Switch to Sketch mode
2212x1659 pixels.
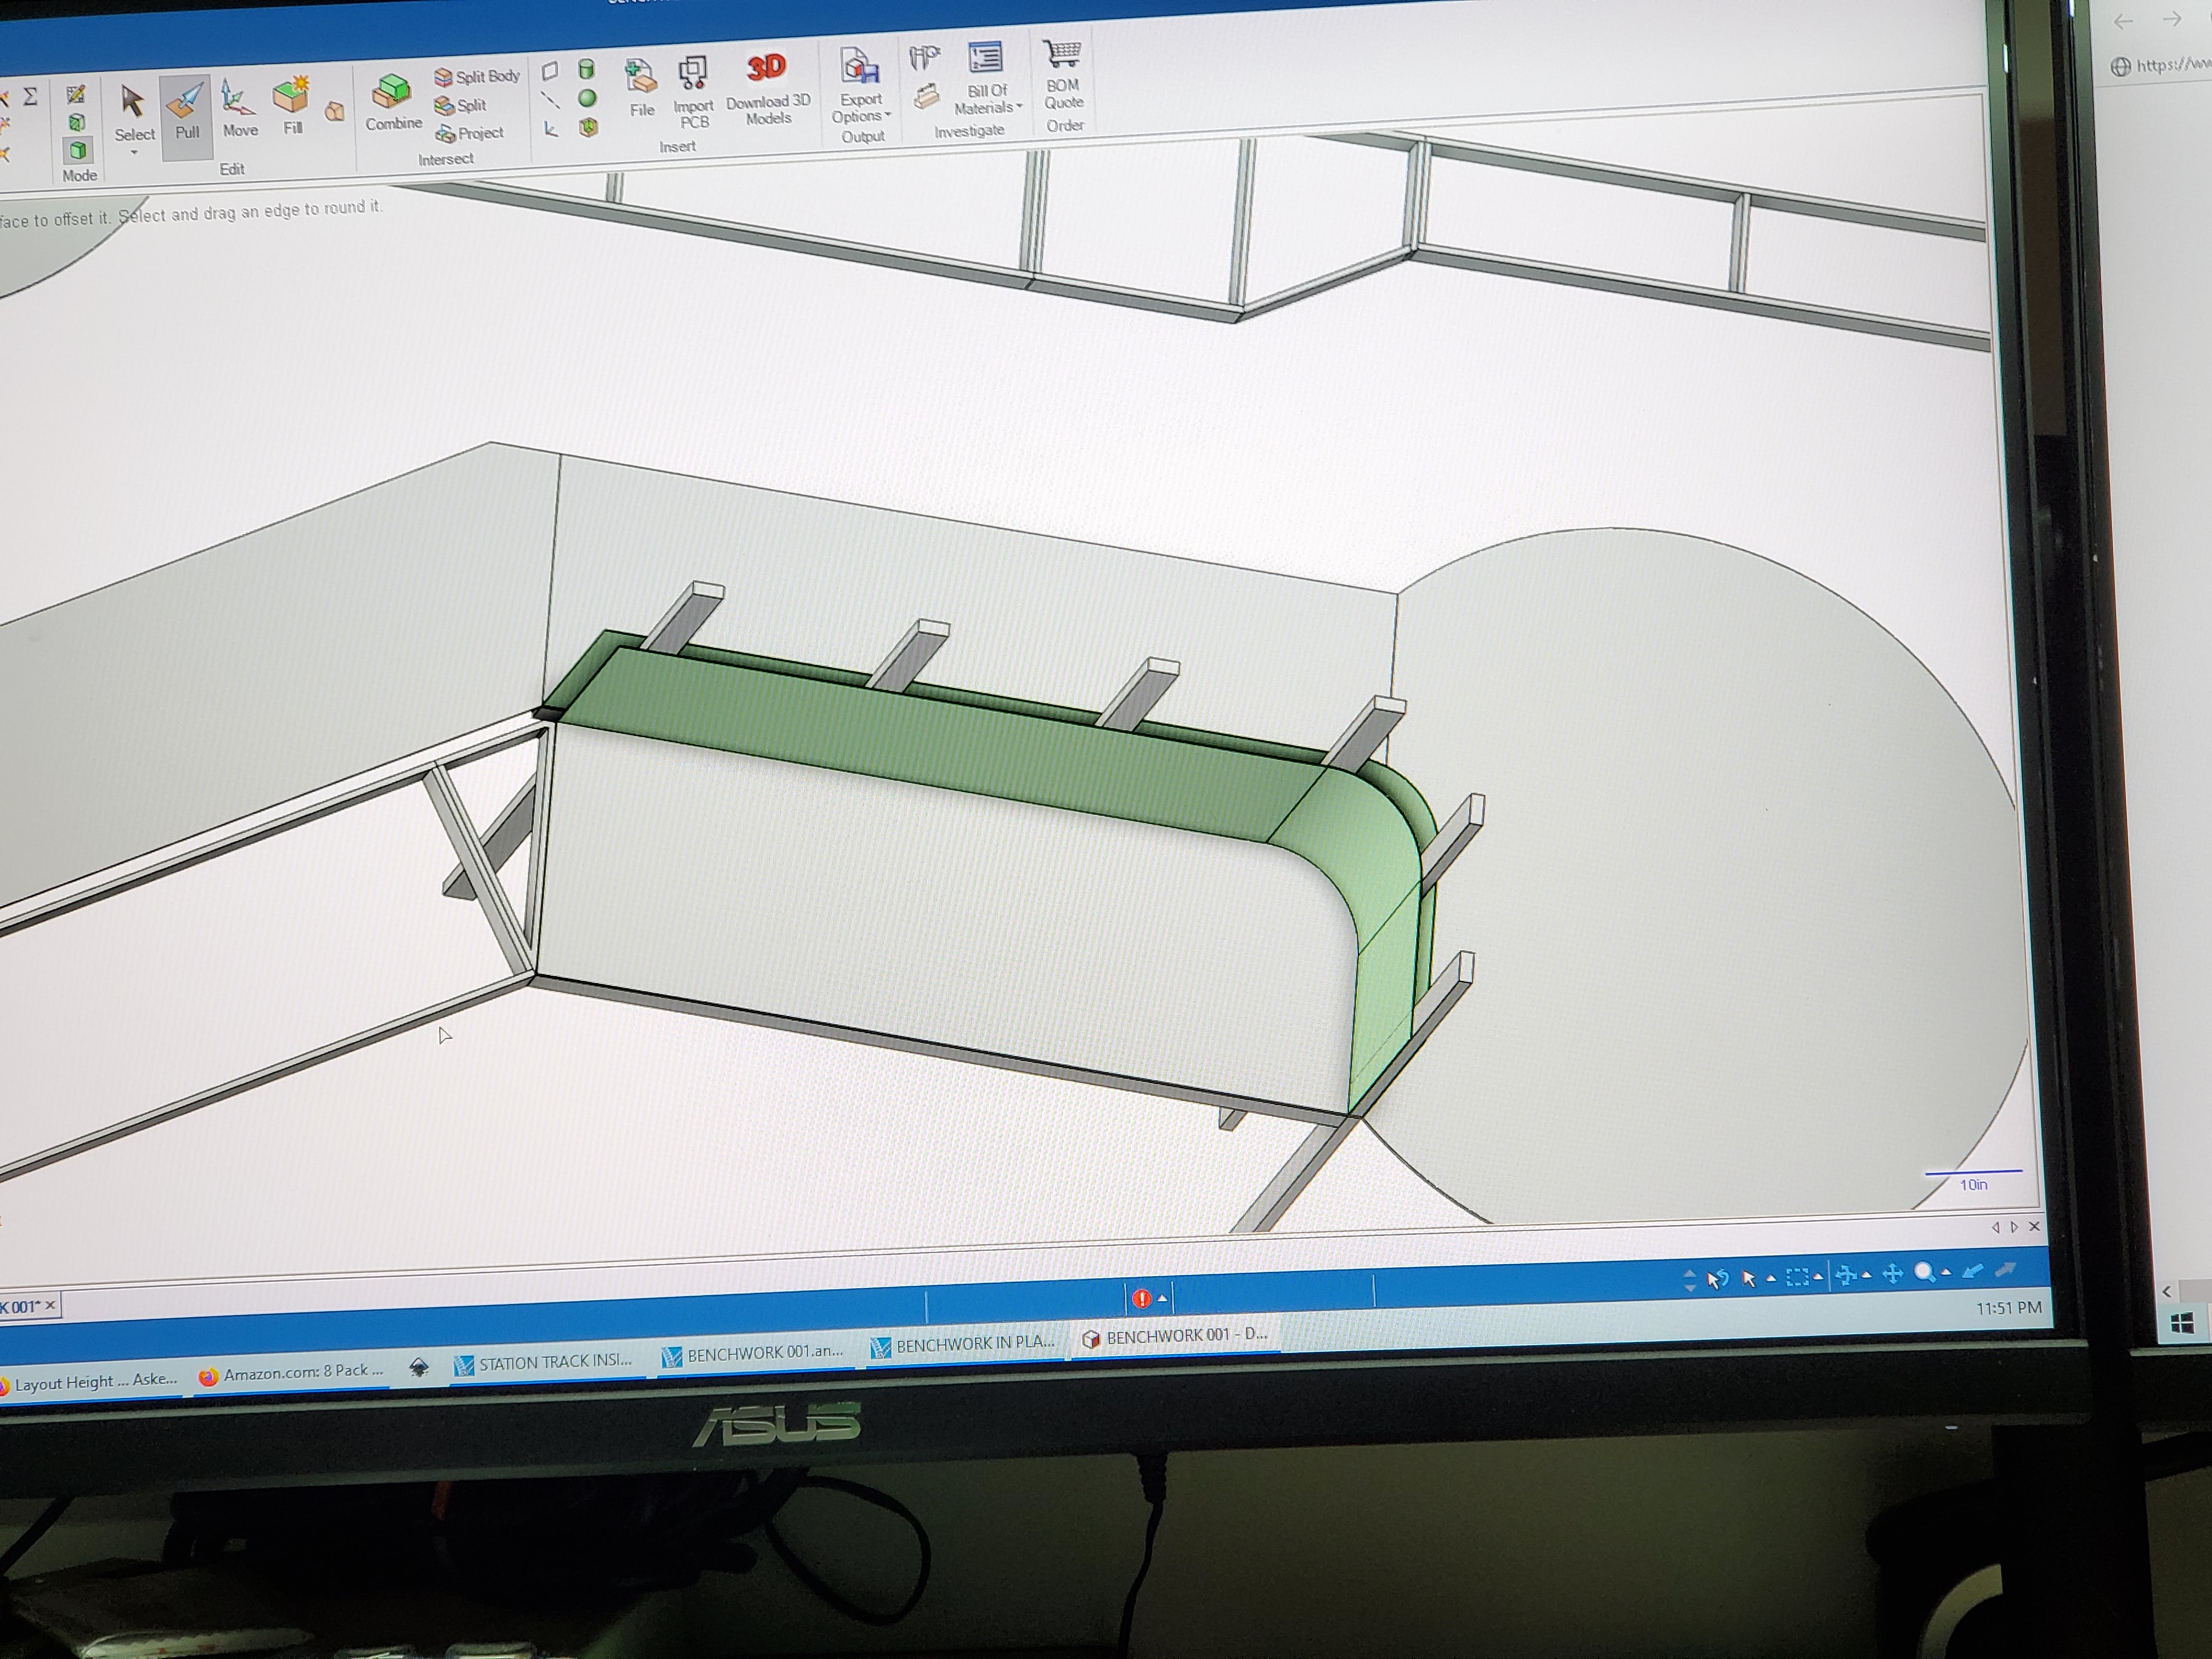pyautogui.click(x=75, y=95)
